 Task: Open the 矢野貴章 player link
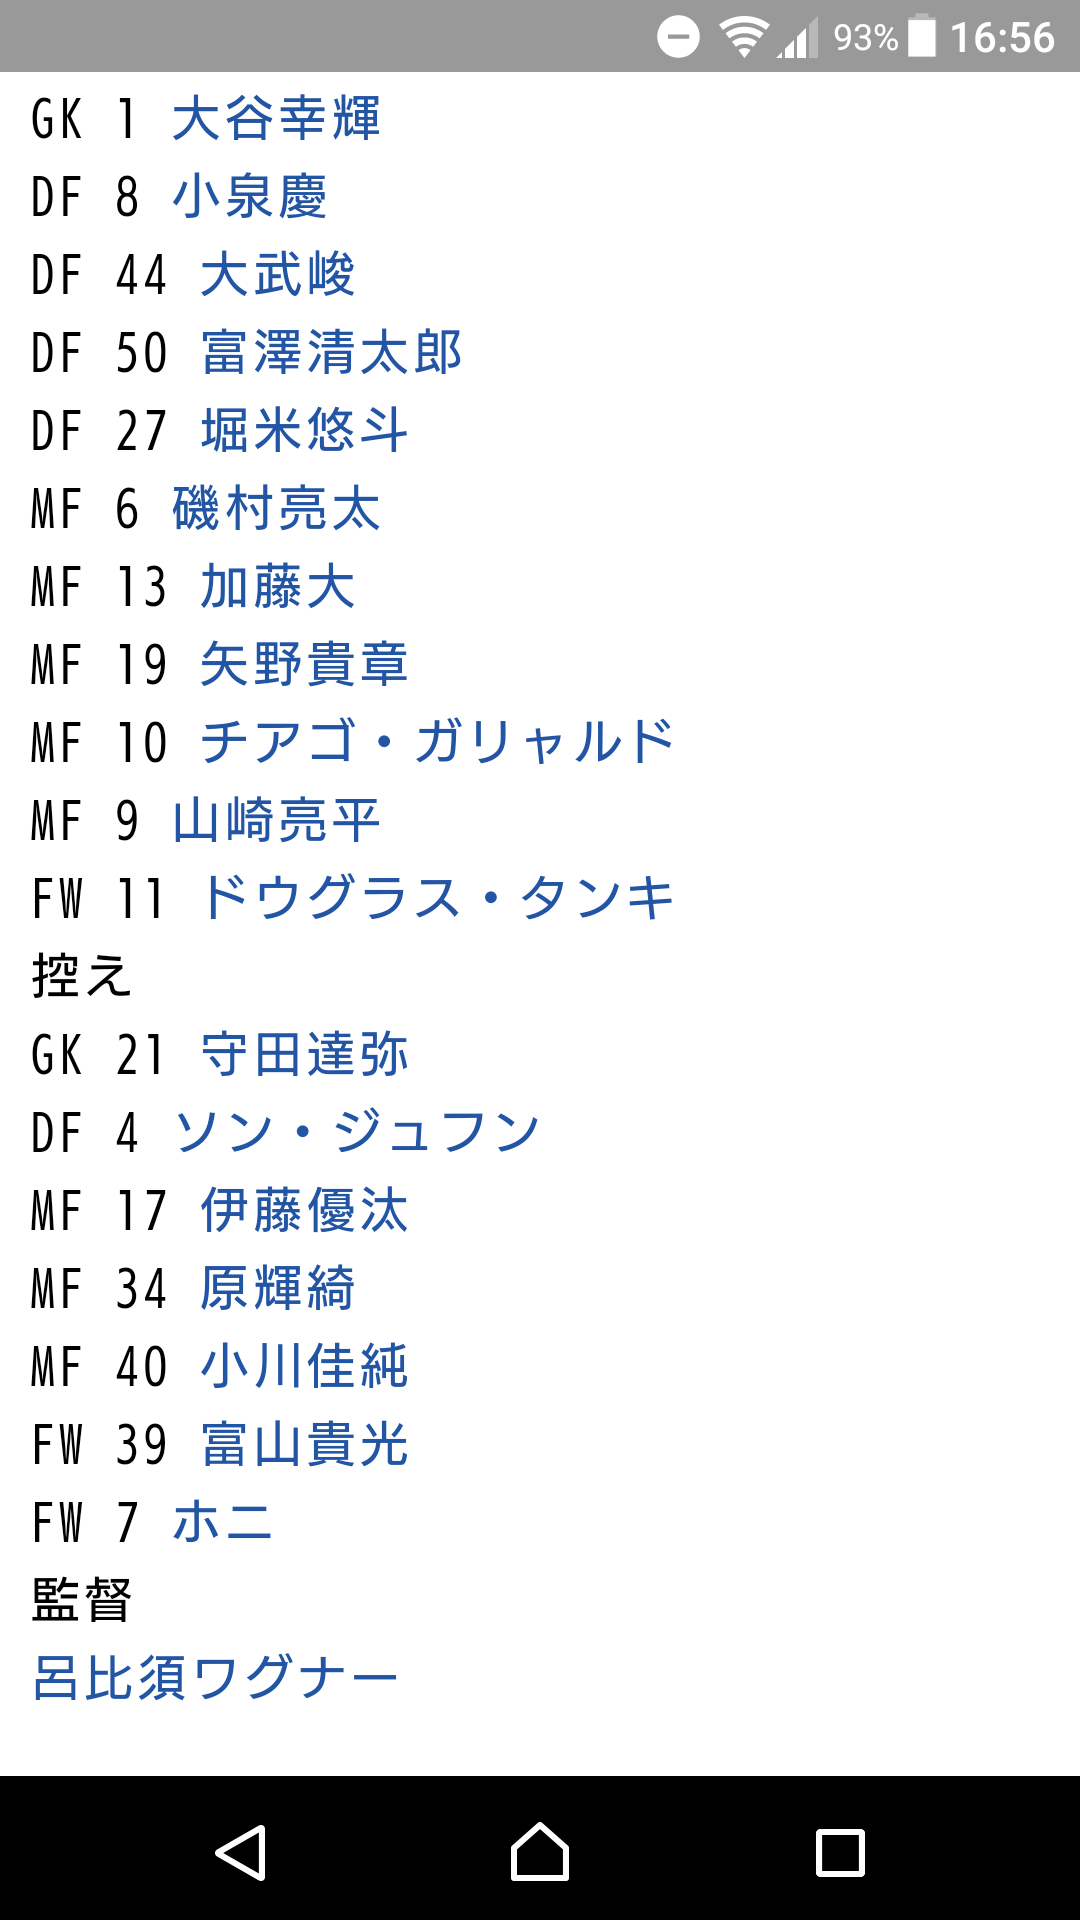[x=304, y=664]
